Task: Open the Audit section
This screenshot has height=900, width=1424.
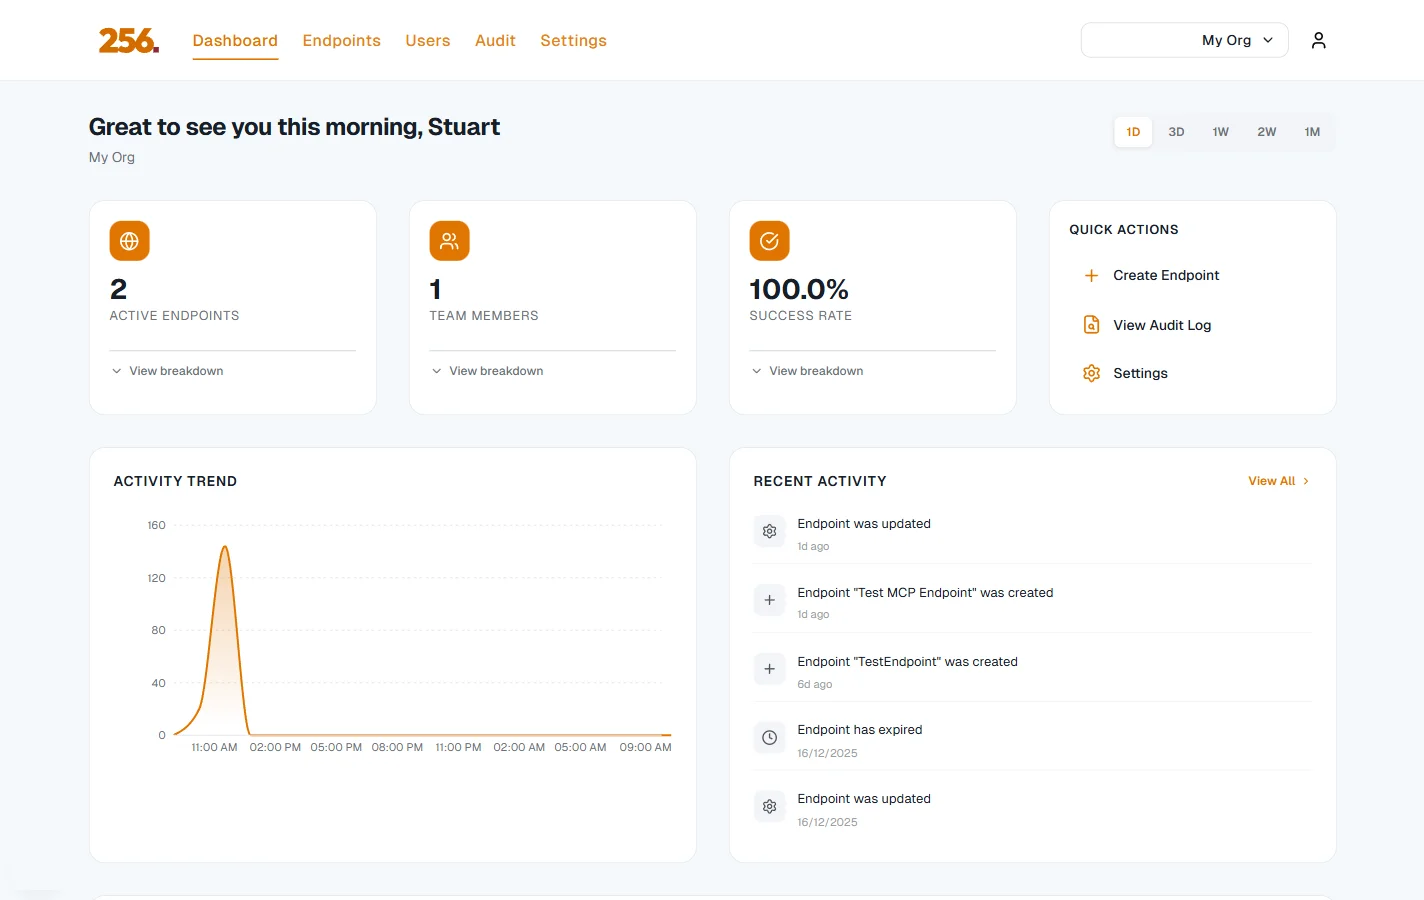Action: point(495,40)
